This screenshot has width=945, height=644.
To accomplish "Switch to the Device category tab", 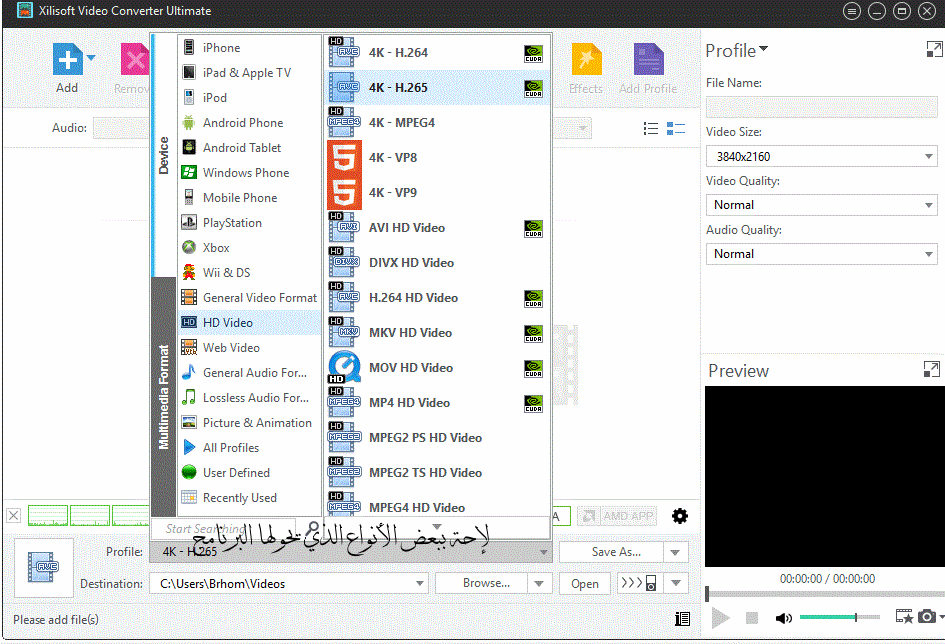I will click(164, 155).
